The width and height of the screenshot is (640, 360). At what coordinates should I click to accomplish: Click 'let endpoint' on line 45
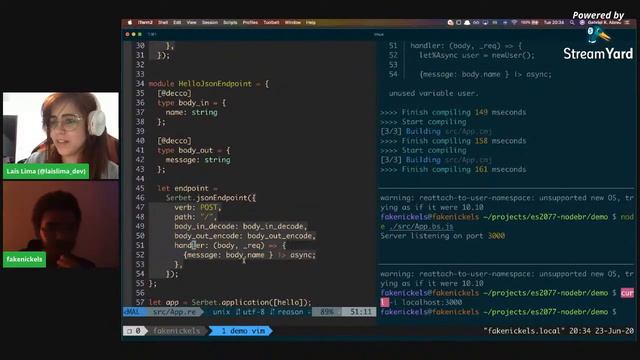(x=183, y=189)
